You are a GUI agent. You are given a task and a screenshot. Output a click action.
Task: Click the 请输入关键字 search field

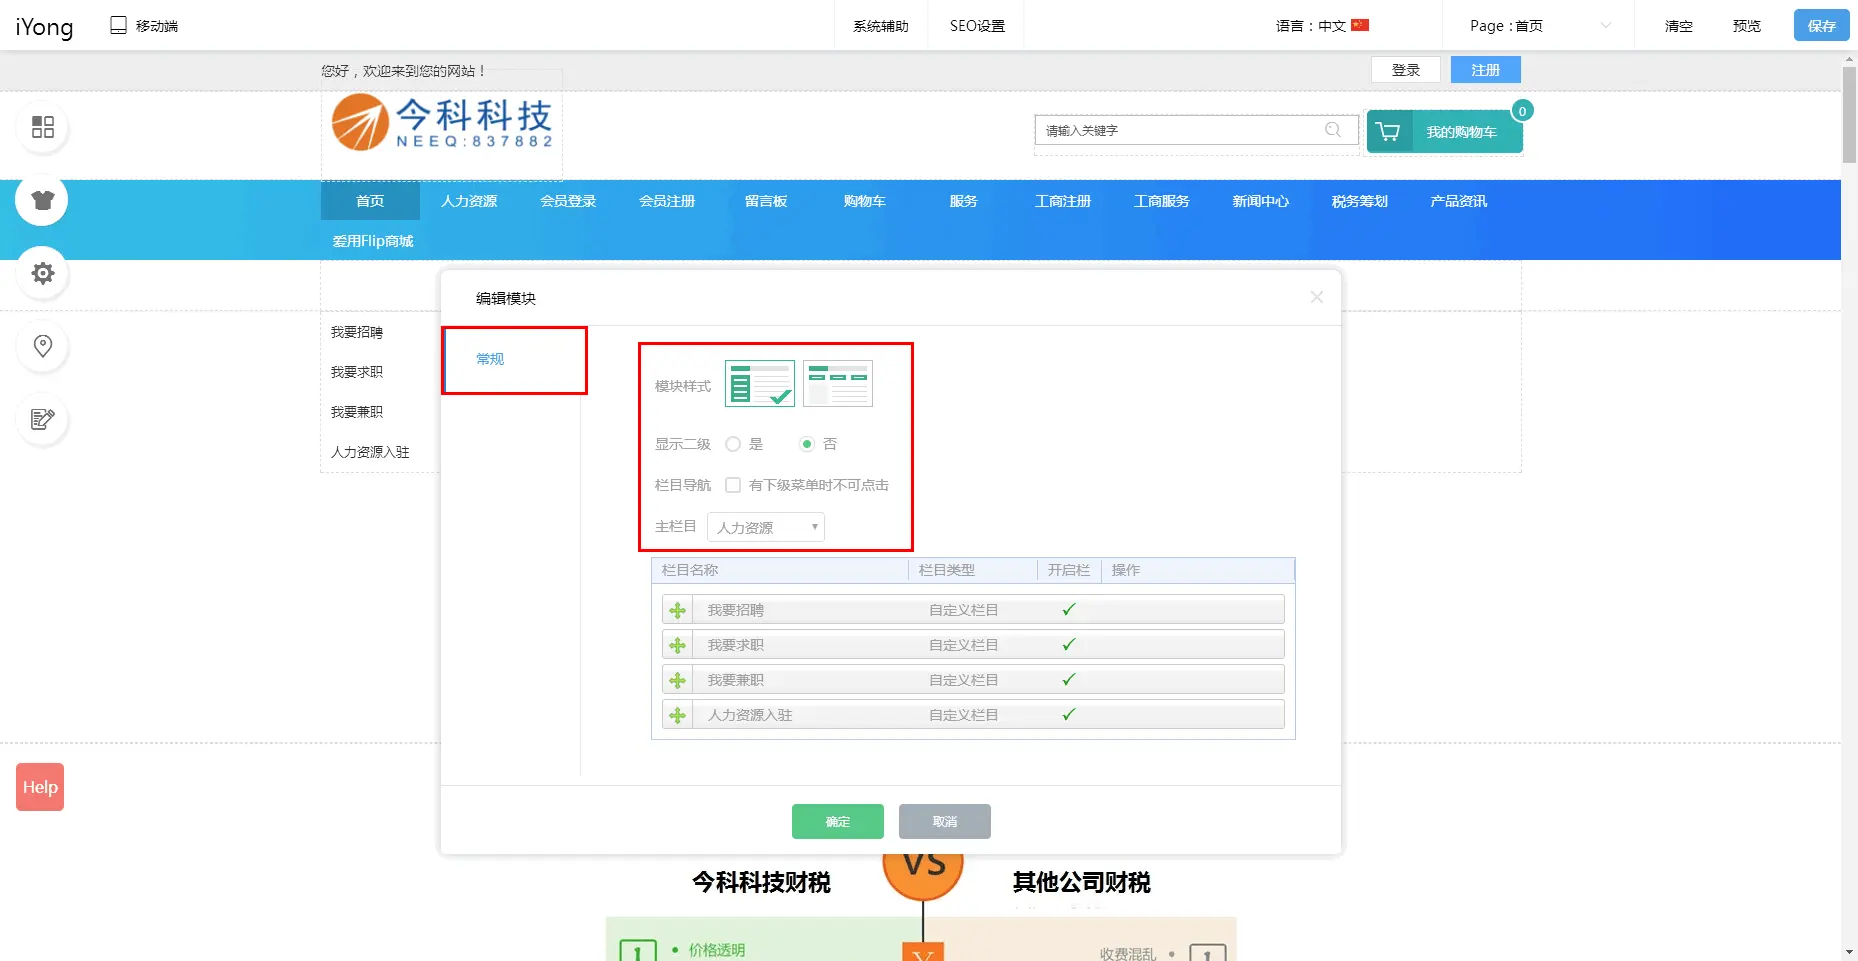click(1180, 130)
